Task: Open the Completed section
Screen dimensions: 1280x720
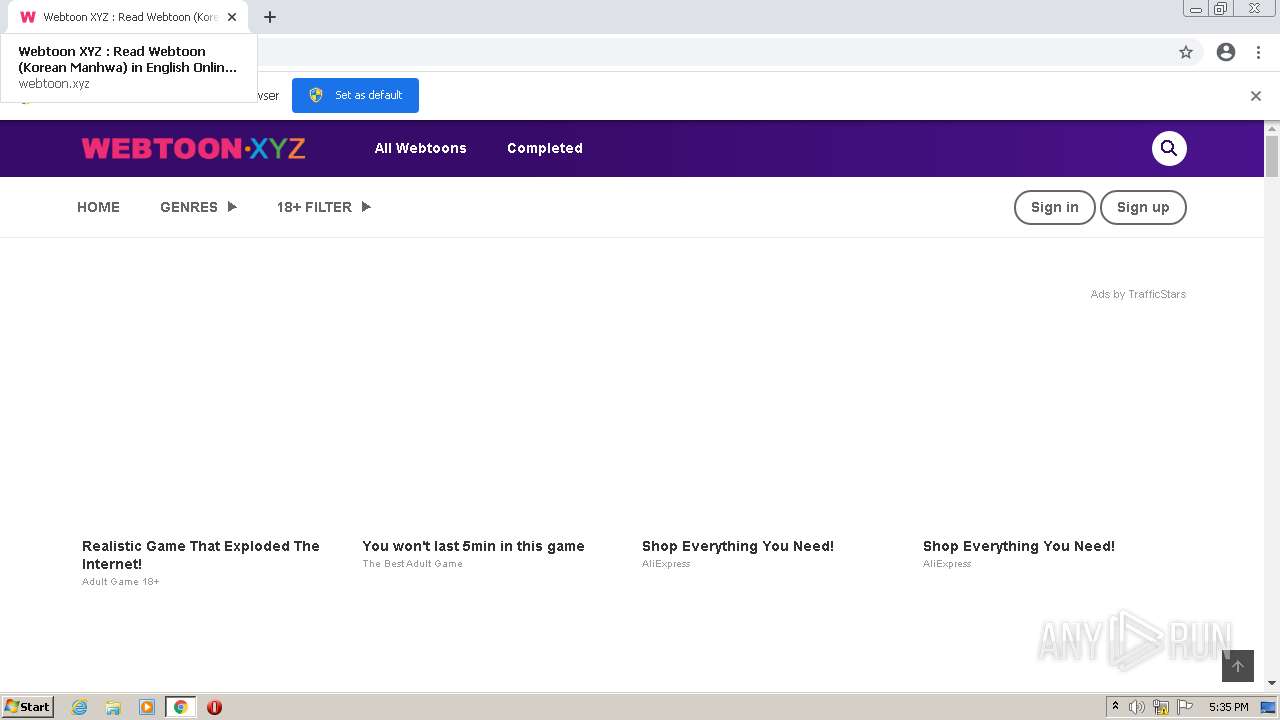Action: (x=545, y=148)
